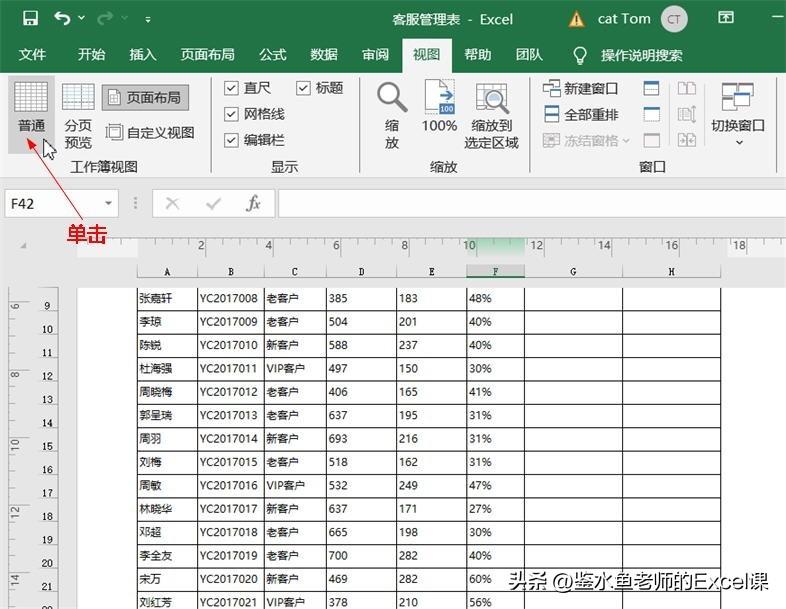Open Customize Quick Access Toolbar dropdown
Viewport: 786px width, 609px height.
point(148,20)
